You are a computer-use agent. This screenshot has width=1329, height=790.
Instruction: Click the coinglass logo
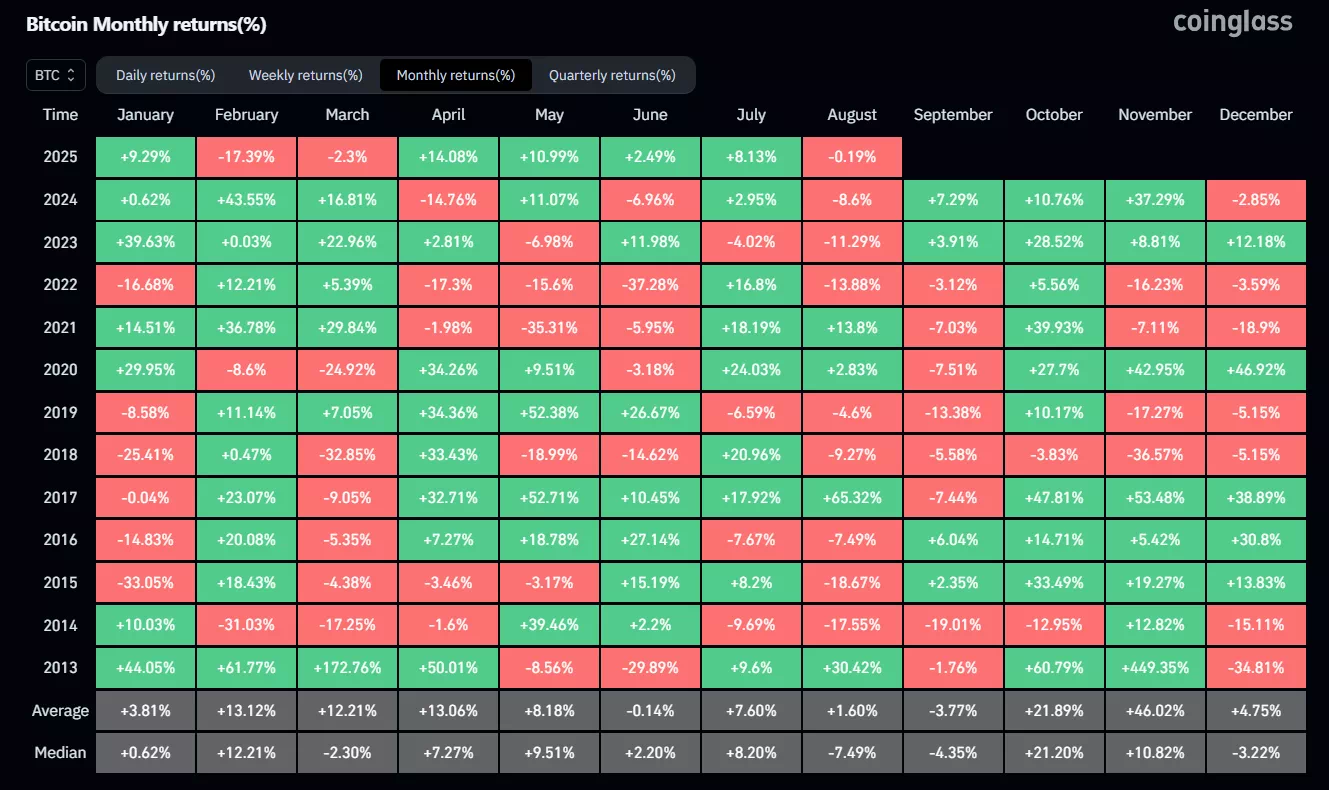[x=1232, y=22]
